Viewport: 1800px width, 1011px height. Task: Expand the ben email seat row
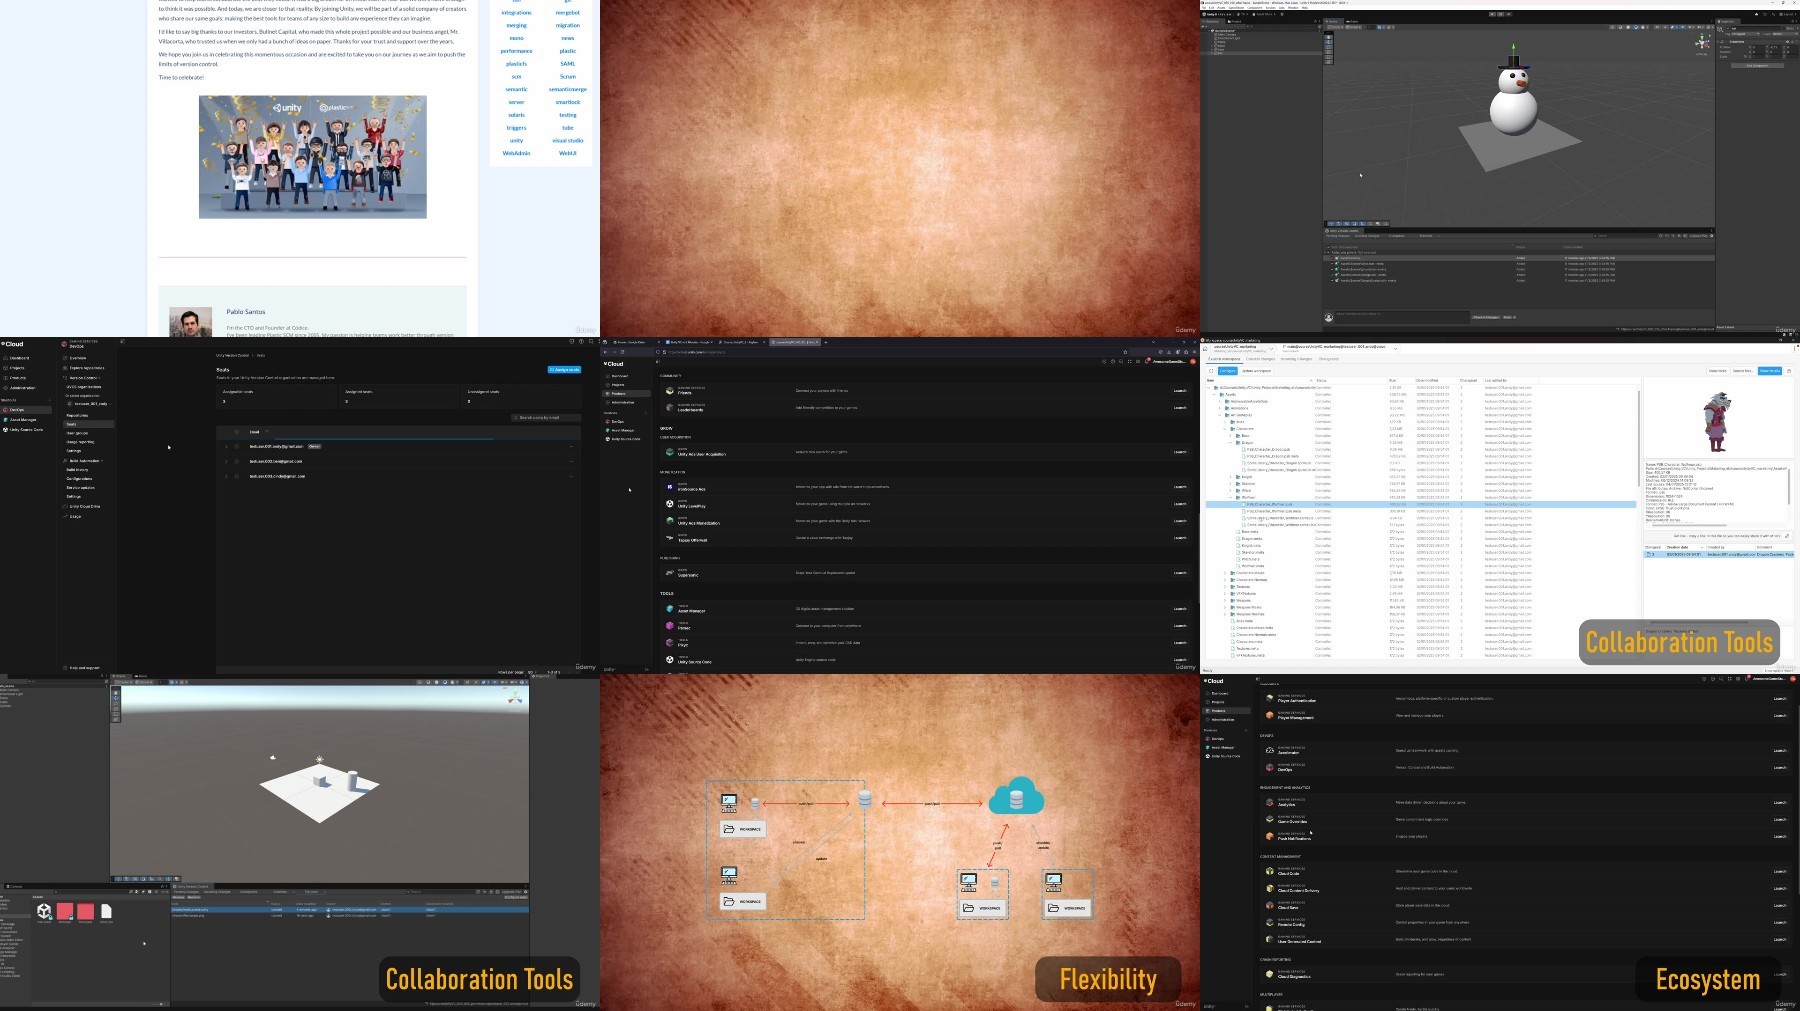tap(226, 461)
